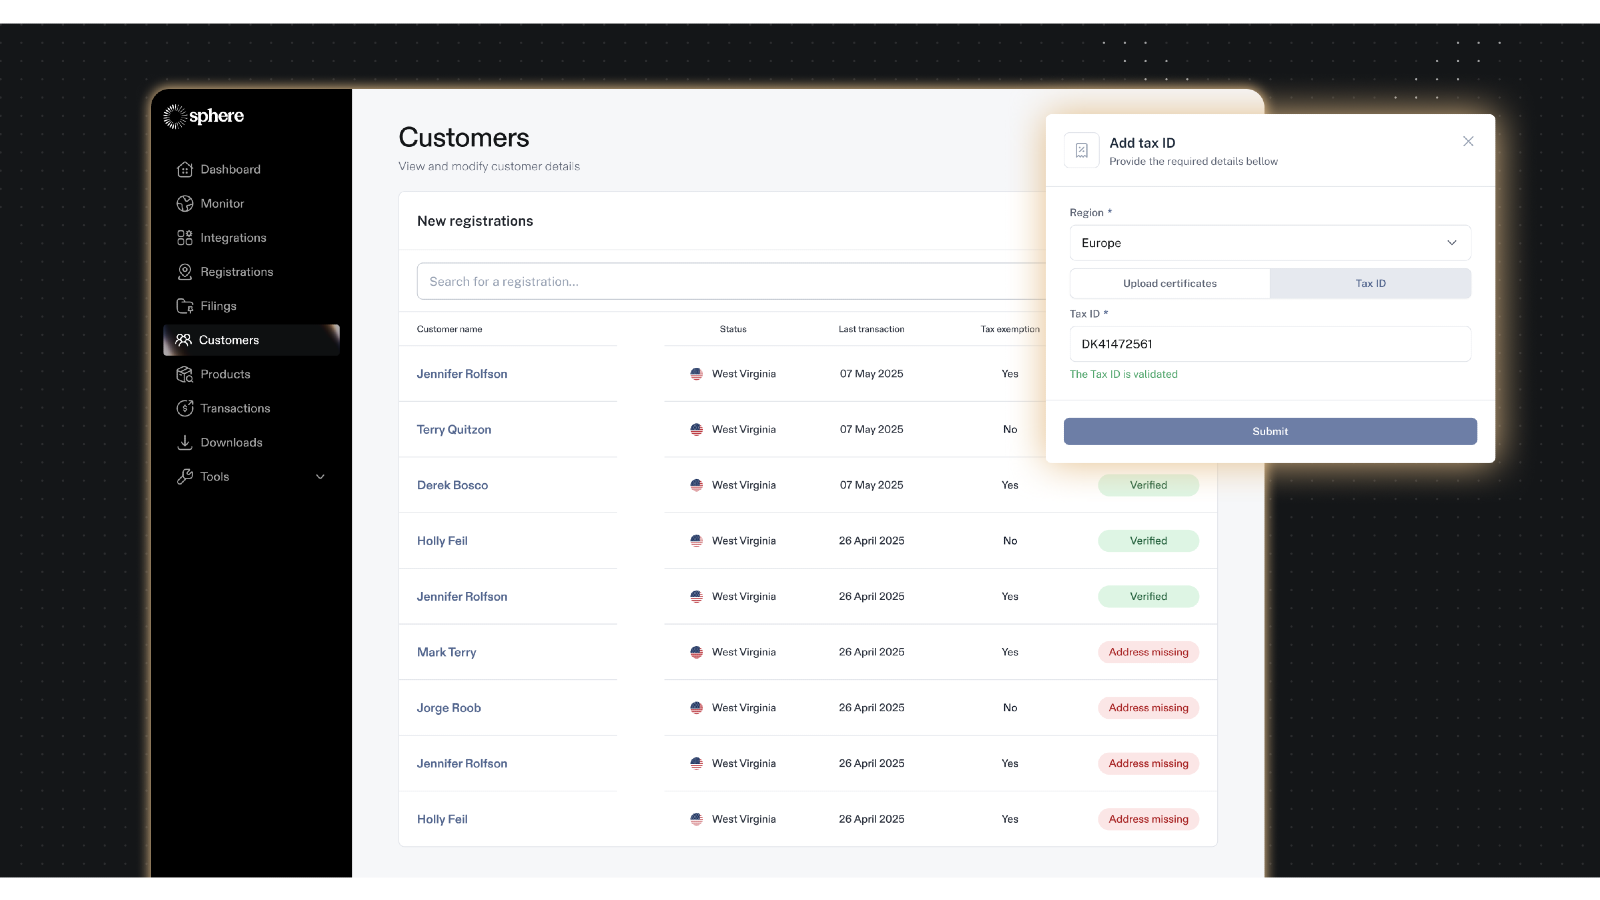Click the Registrations icon in sidebar

click(185, 272)
